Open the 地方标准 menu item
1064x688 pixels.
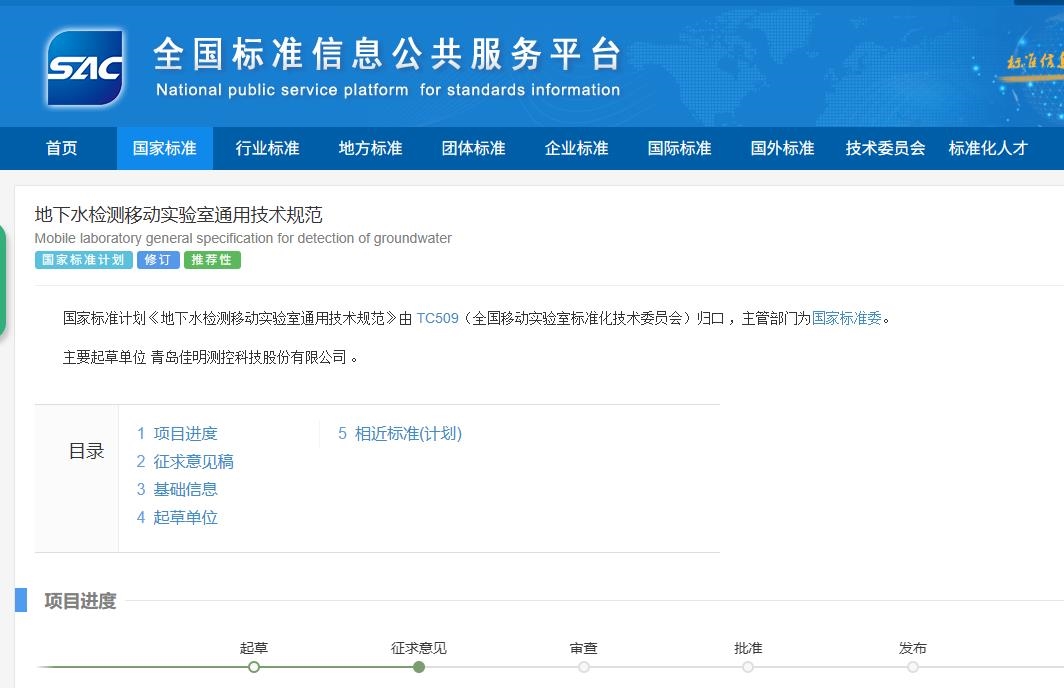371,148
